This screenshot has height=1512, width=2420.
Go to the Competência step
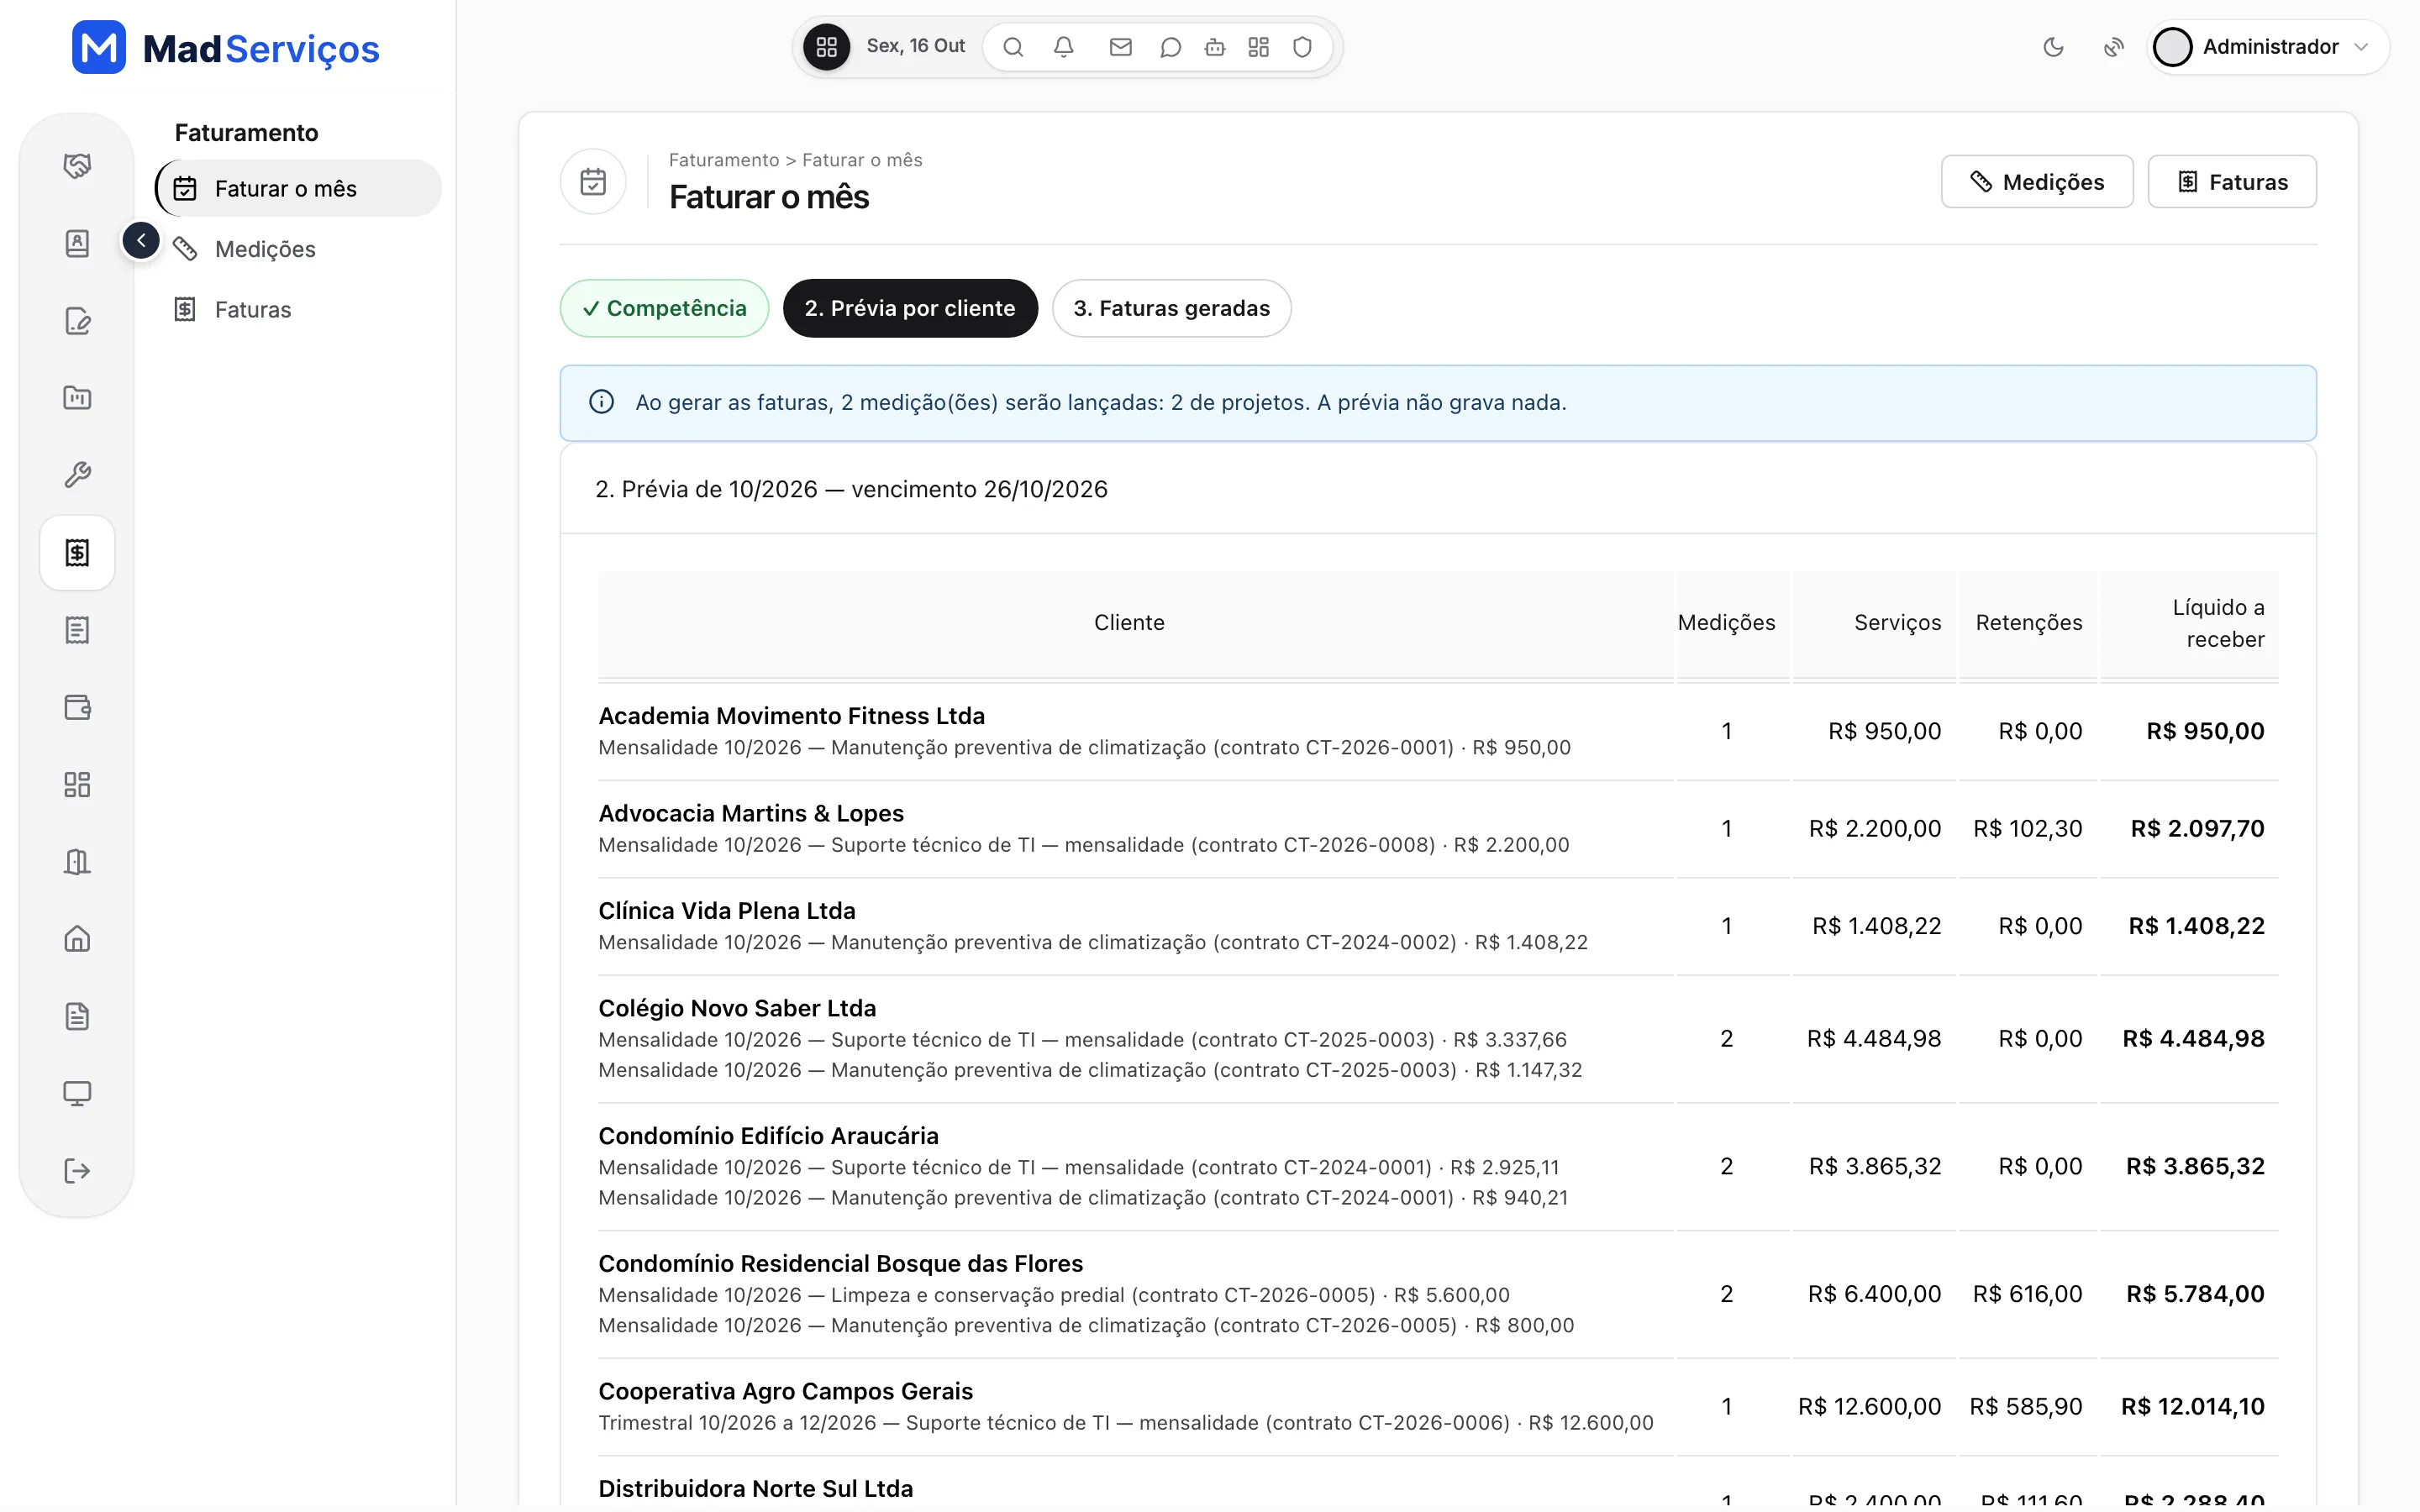664,308
